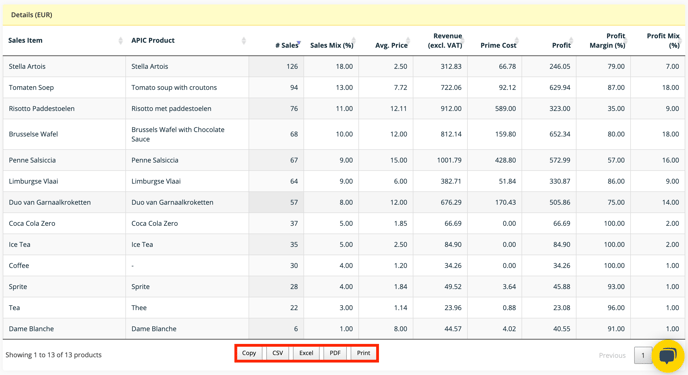The width and height of the screenshot is (688, 375).
Task: Click sales mix value 18.00 for Stella Artois
Action: (x=344, y=67)
